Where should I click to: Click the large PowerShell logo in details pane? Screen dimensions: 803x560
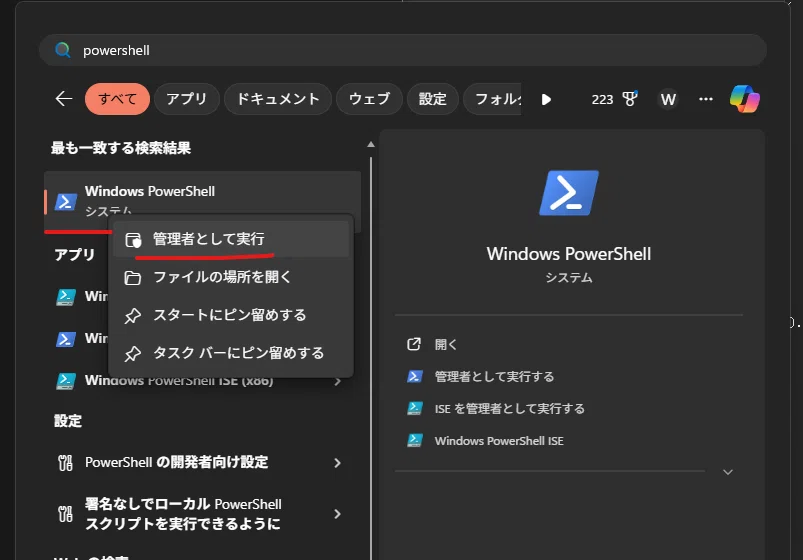click(x=569, y=193)
